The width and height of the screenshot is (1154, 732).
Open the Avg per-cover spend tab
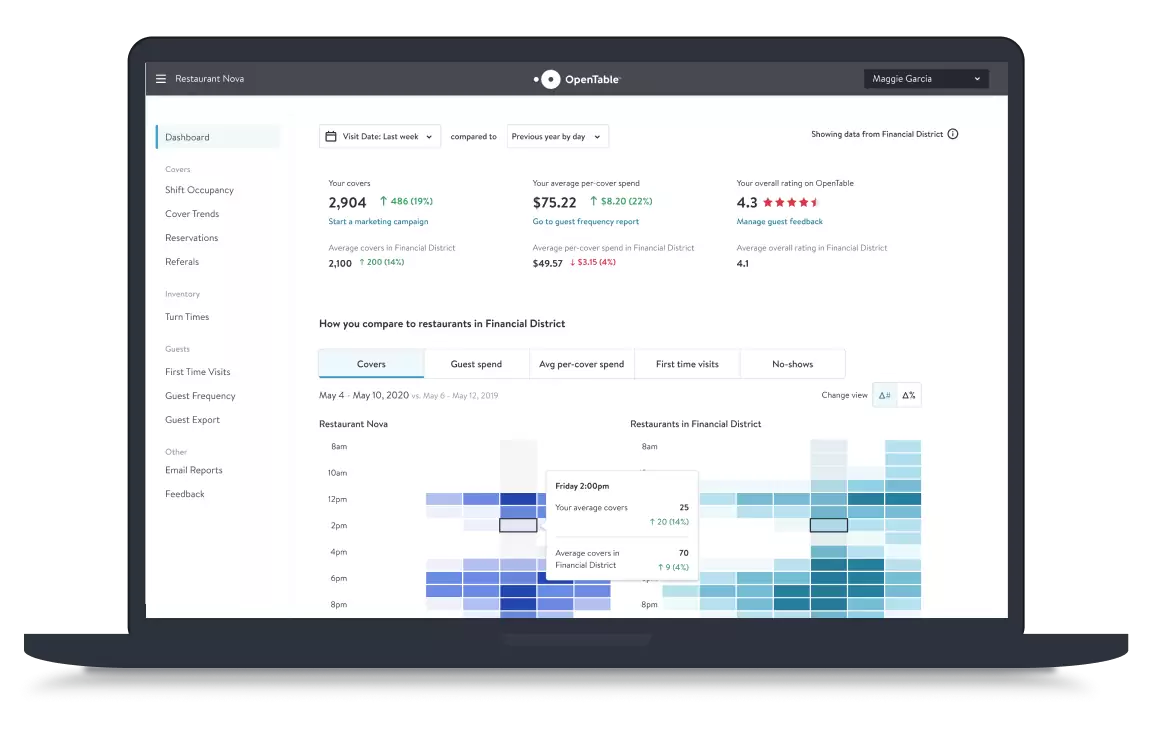coord(581,364)
